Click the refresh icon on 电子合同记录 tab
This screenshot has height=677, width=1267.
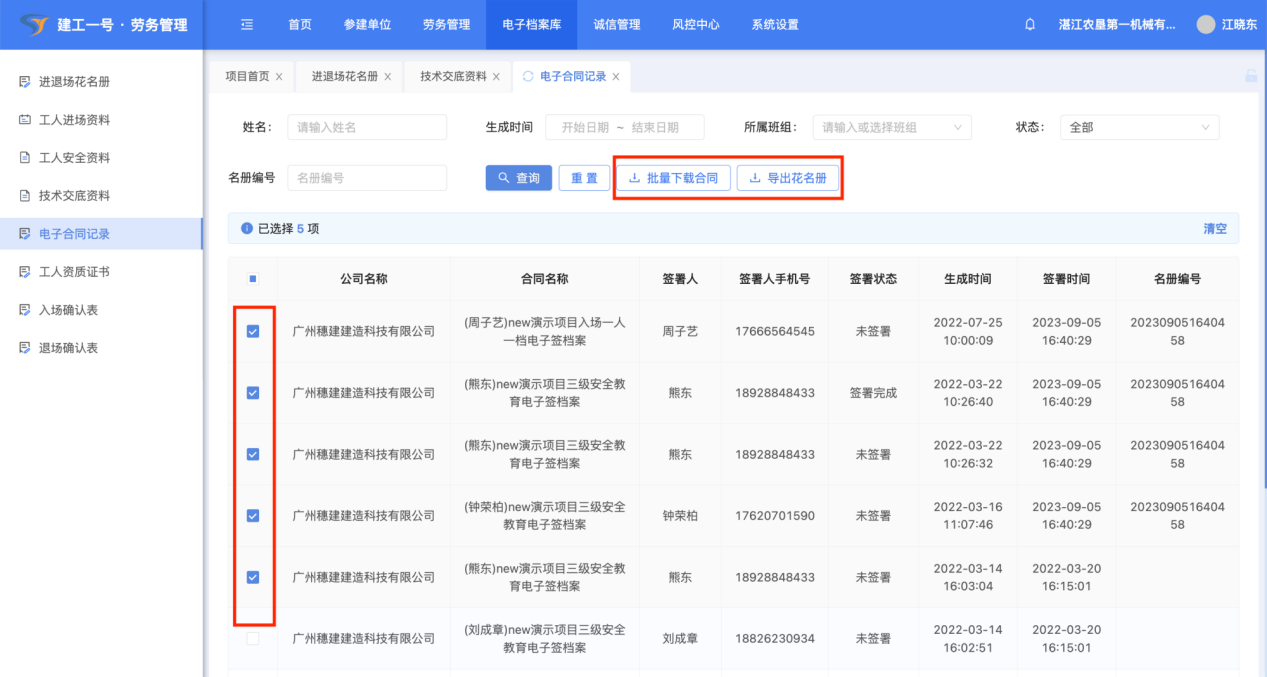pyautogui.click(x=528, y=76)
